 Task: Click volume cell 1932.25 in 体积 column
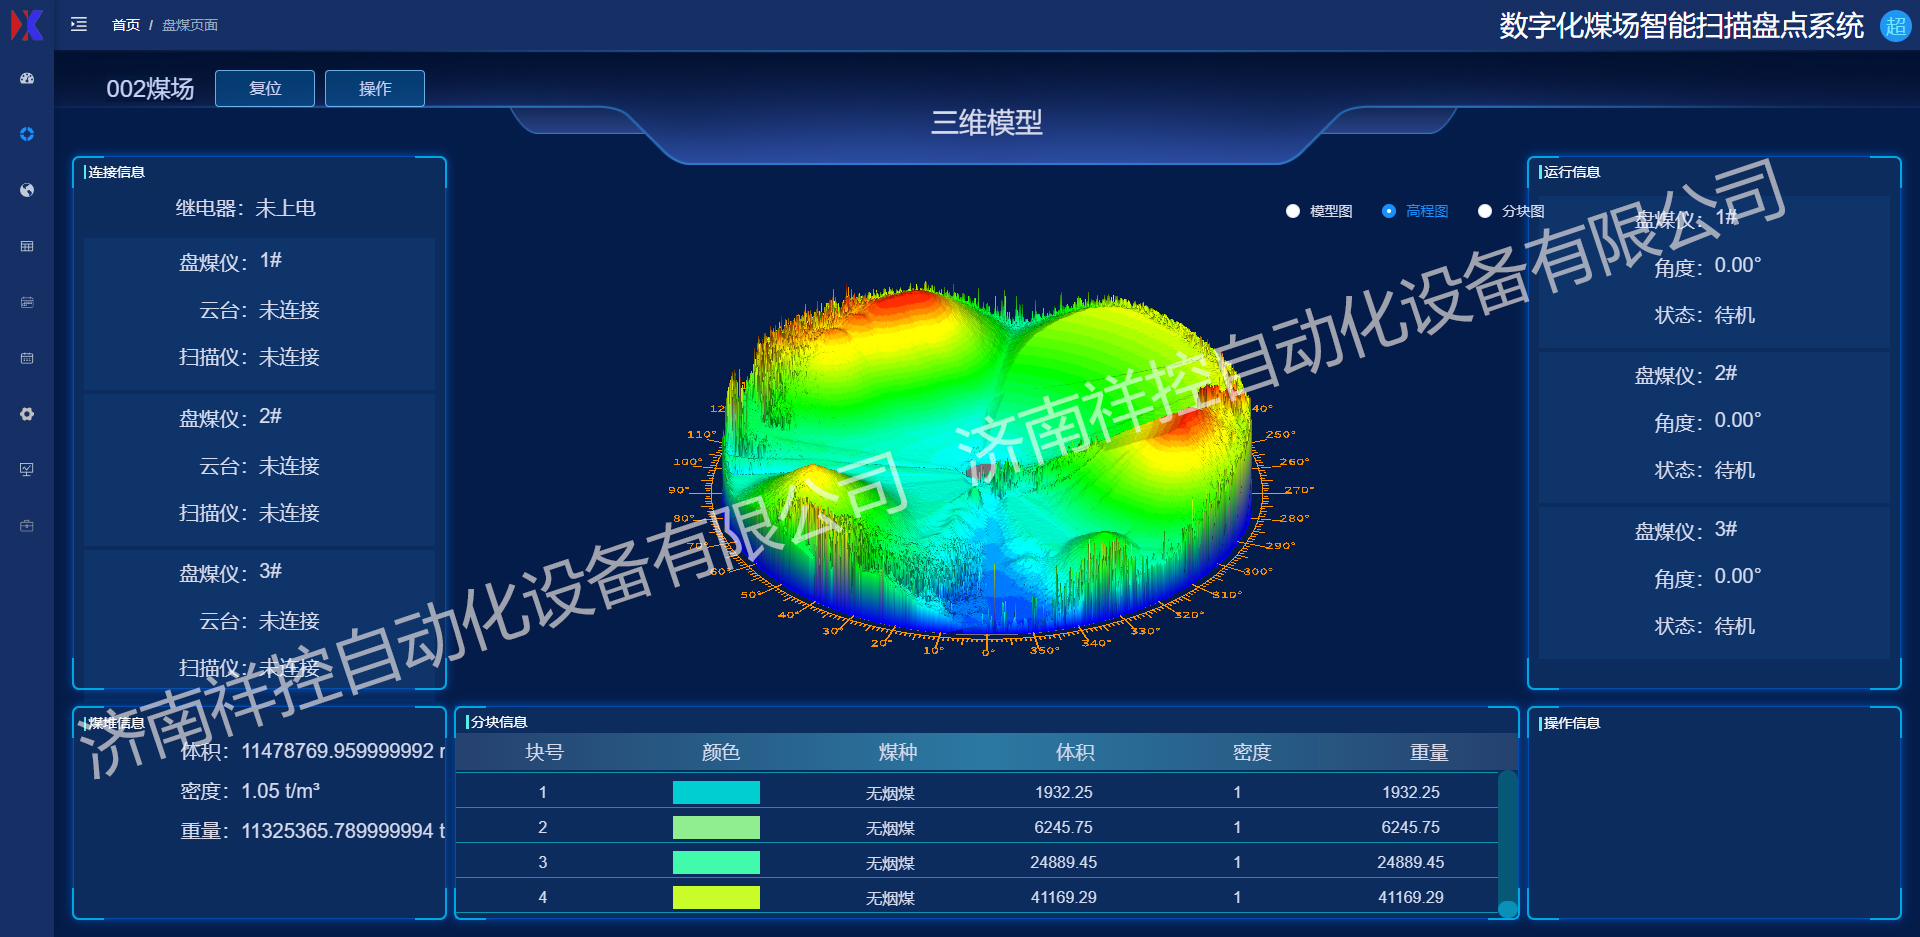pyautogui.click(x=1064, y=793)
